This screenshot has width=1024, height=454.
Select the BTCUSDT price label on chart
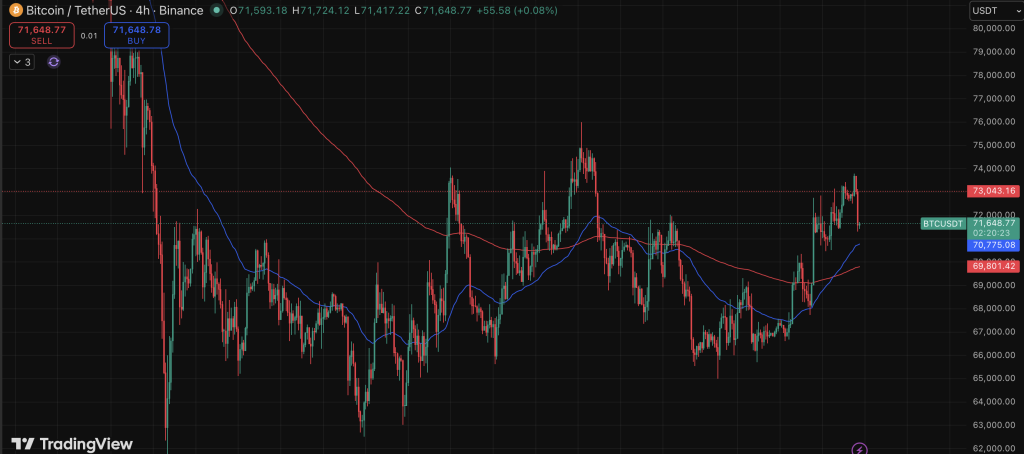tap(942, 223)
